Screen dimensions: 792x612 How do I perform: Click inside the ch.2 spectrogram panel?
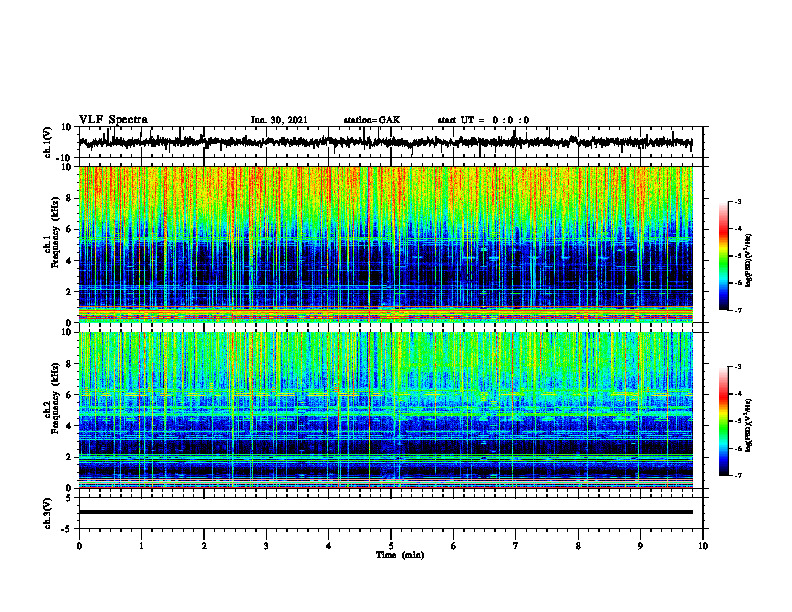pyautogui.click(x=386, y=410)
